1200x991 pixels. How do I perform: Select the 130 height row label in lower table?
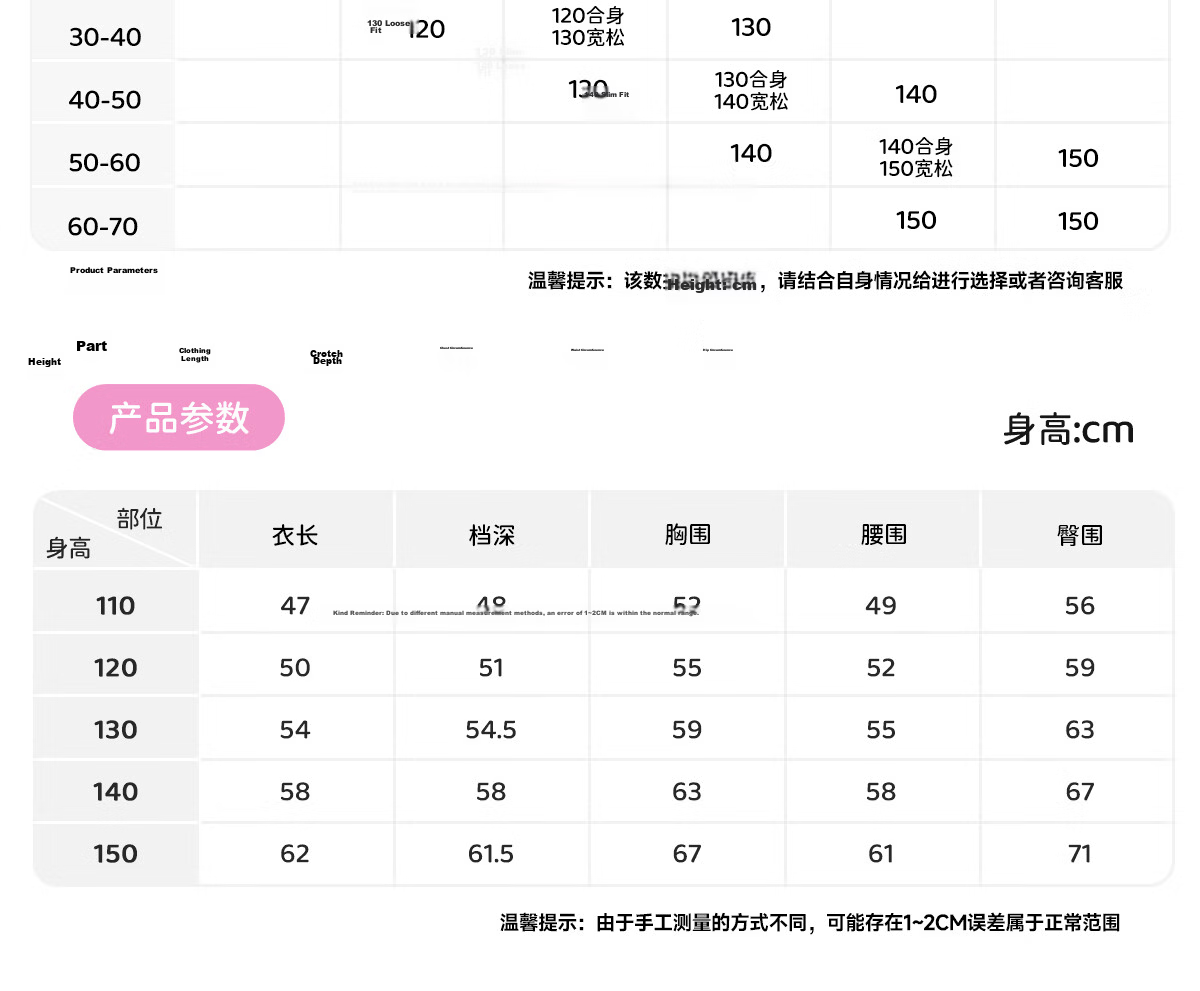click(115, 730)
